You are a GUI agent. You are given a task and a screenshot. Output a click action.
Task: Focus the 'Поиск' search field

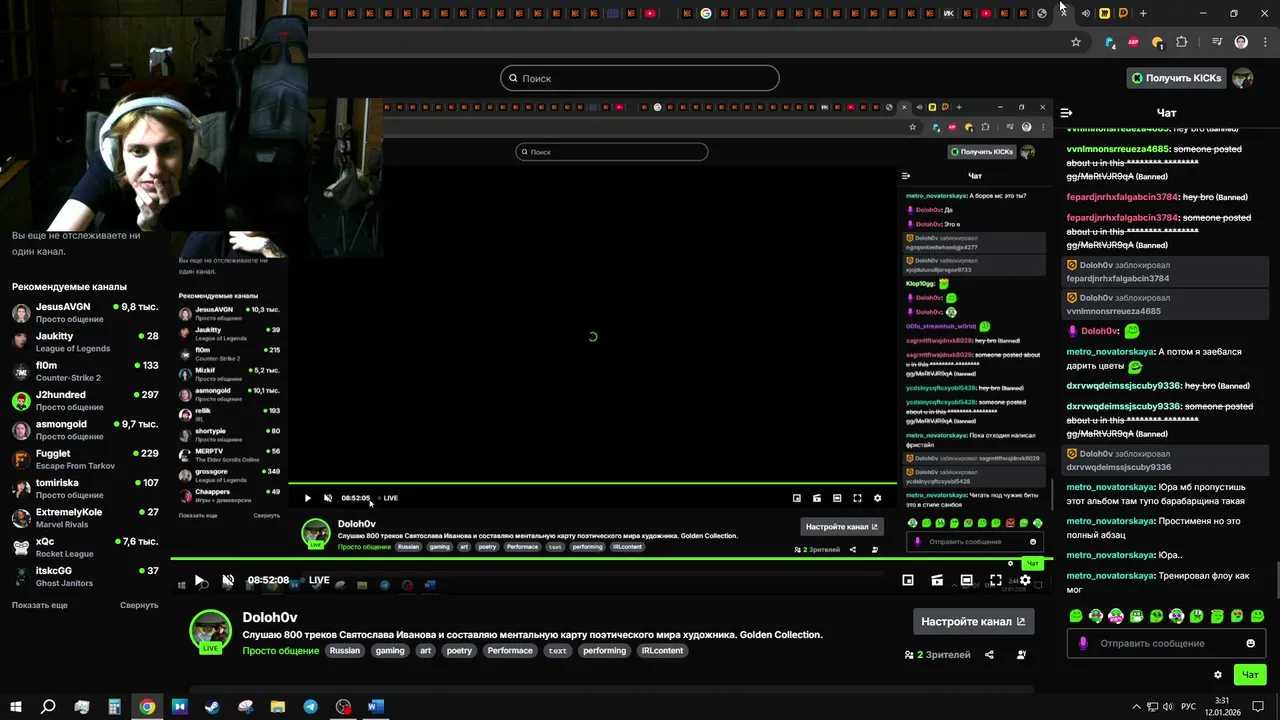640,78
